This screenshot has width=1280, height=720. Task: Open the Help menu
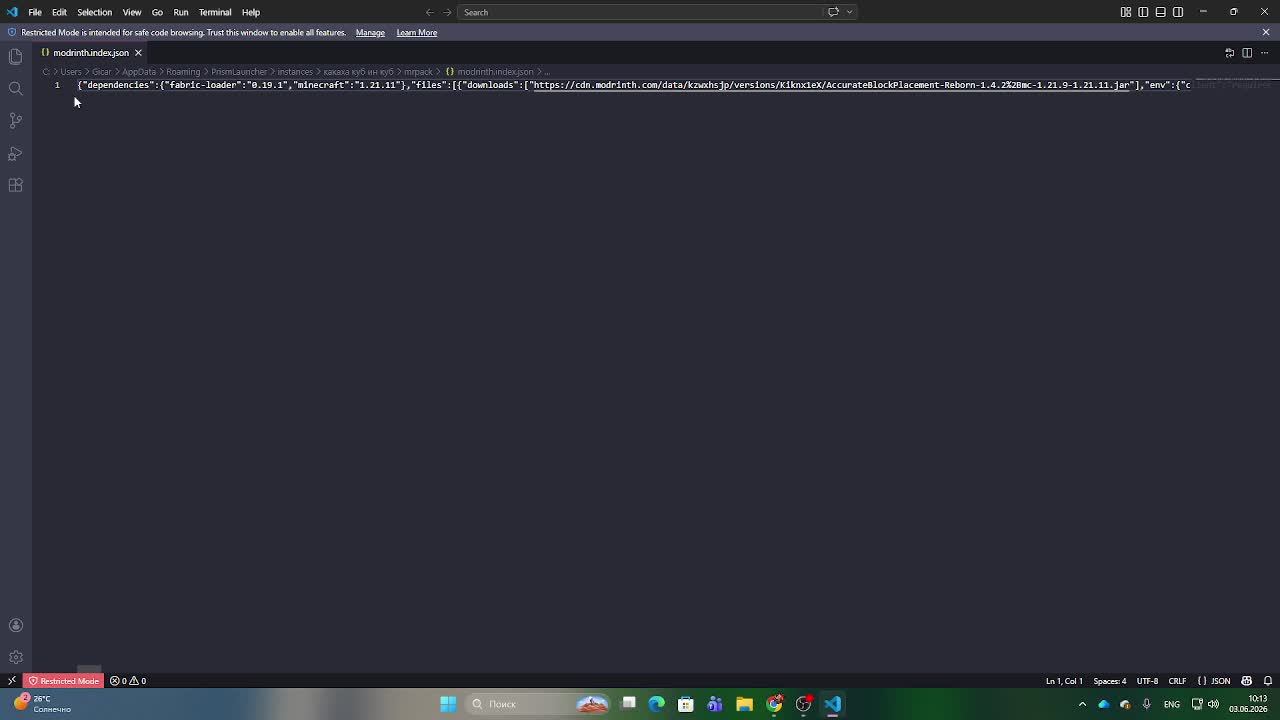(250, 12)
